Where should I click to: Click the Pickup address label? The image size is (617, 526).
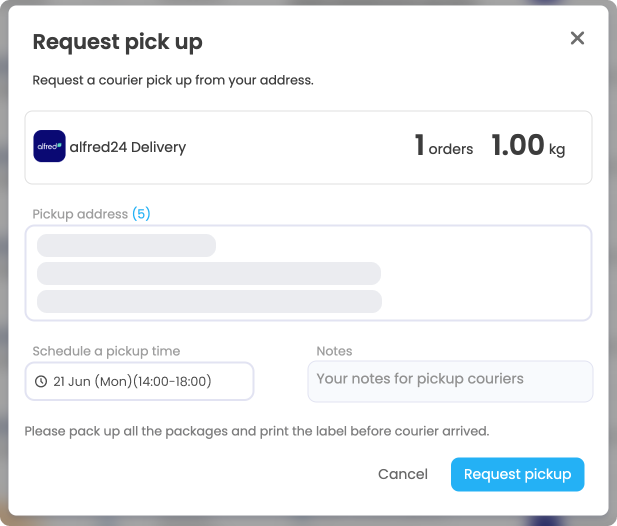coord(80,214)
